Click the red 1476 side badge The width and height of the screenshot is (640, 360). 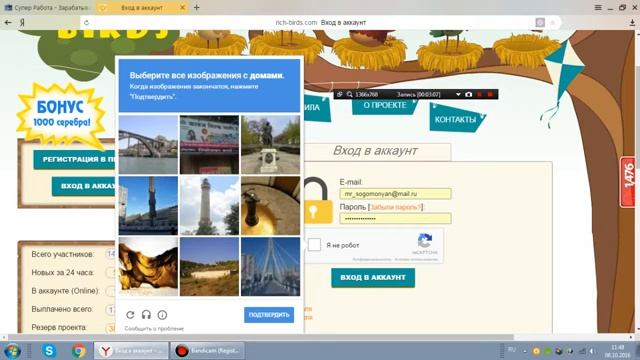pyautogui.click(x=628, y=182)
